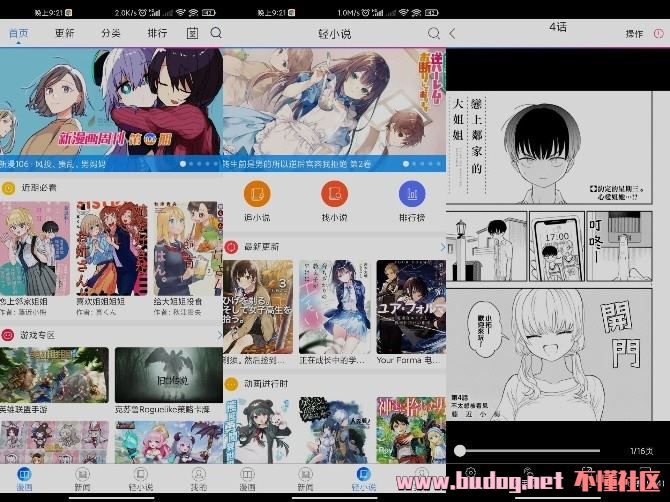Expand 最新更新 section with its chevron
The height and width of the screenshot is (502, 670).
[442, 247]
